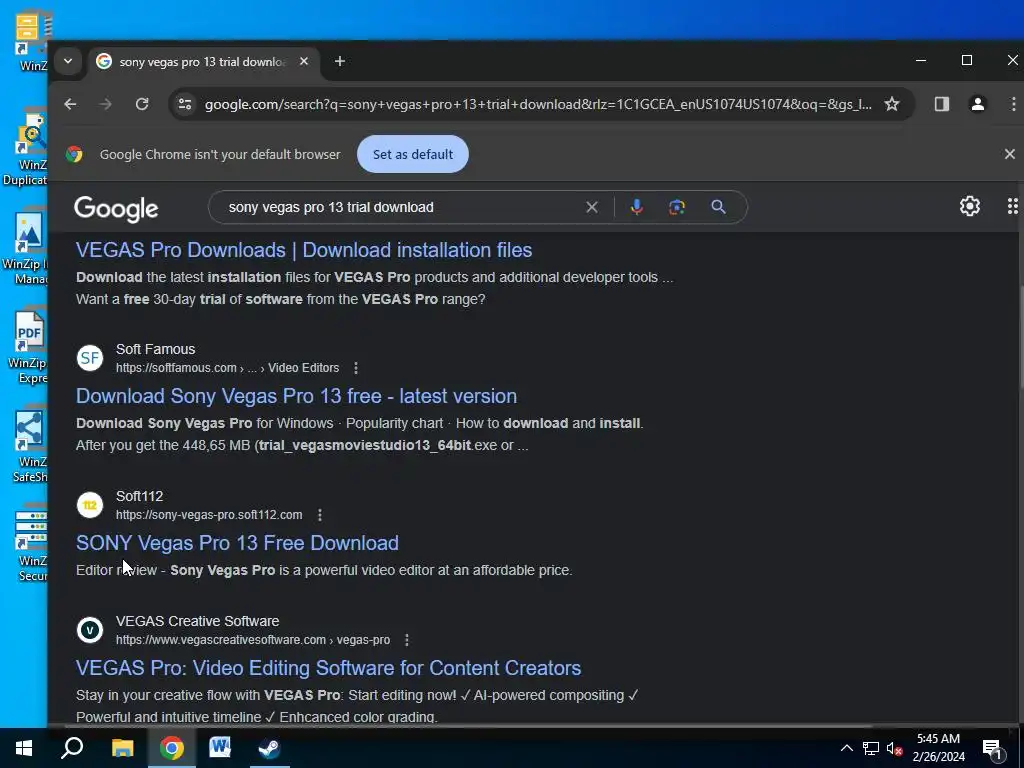
Task: Open Chrome side panel
Action: tap(941, 104)
